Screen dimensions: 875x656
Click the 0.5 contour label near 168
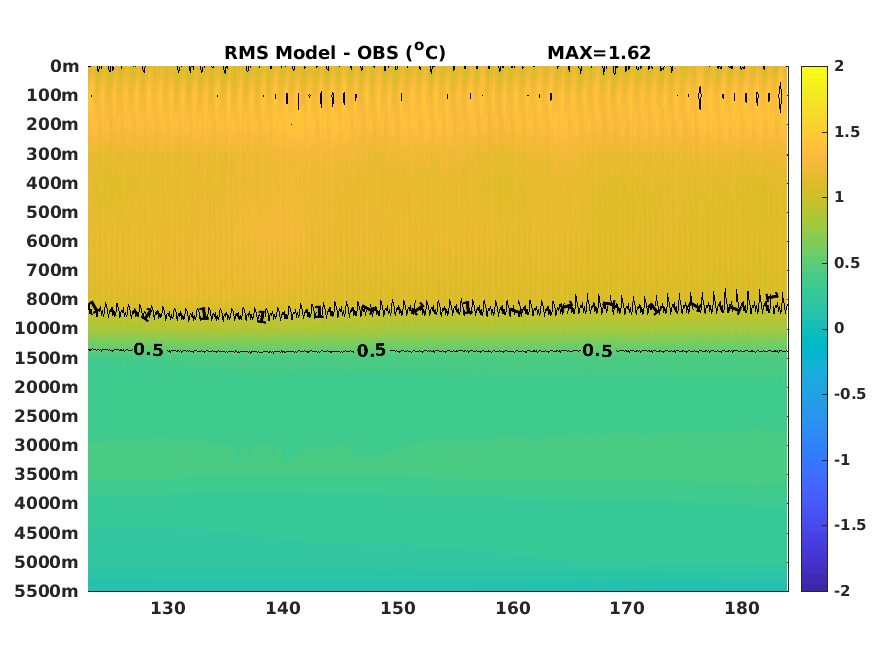(x=598, y=351)
